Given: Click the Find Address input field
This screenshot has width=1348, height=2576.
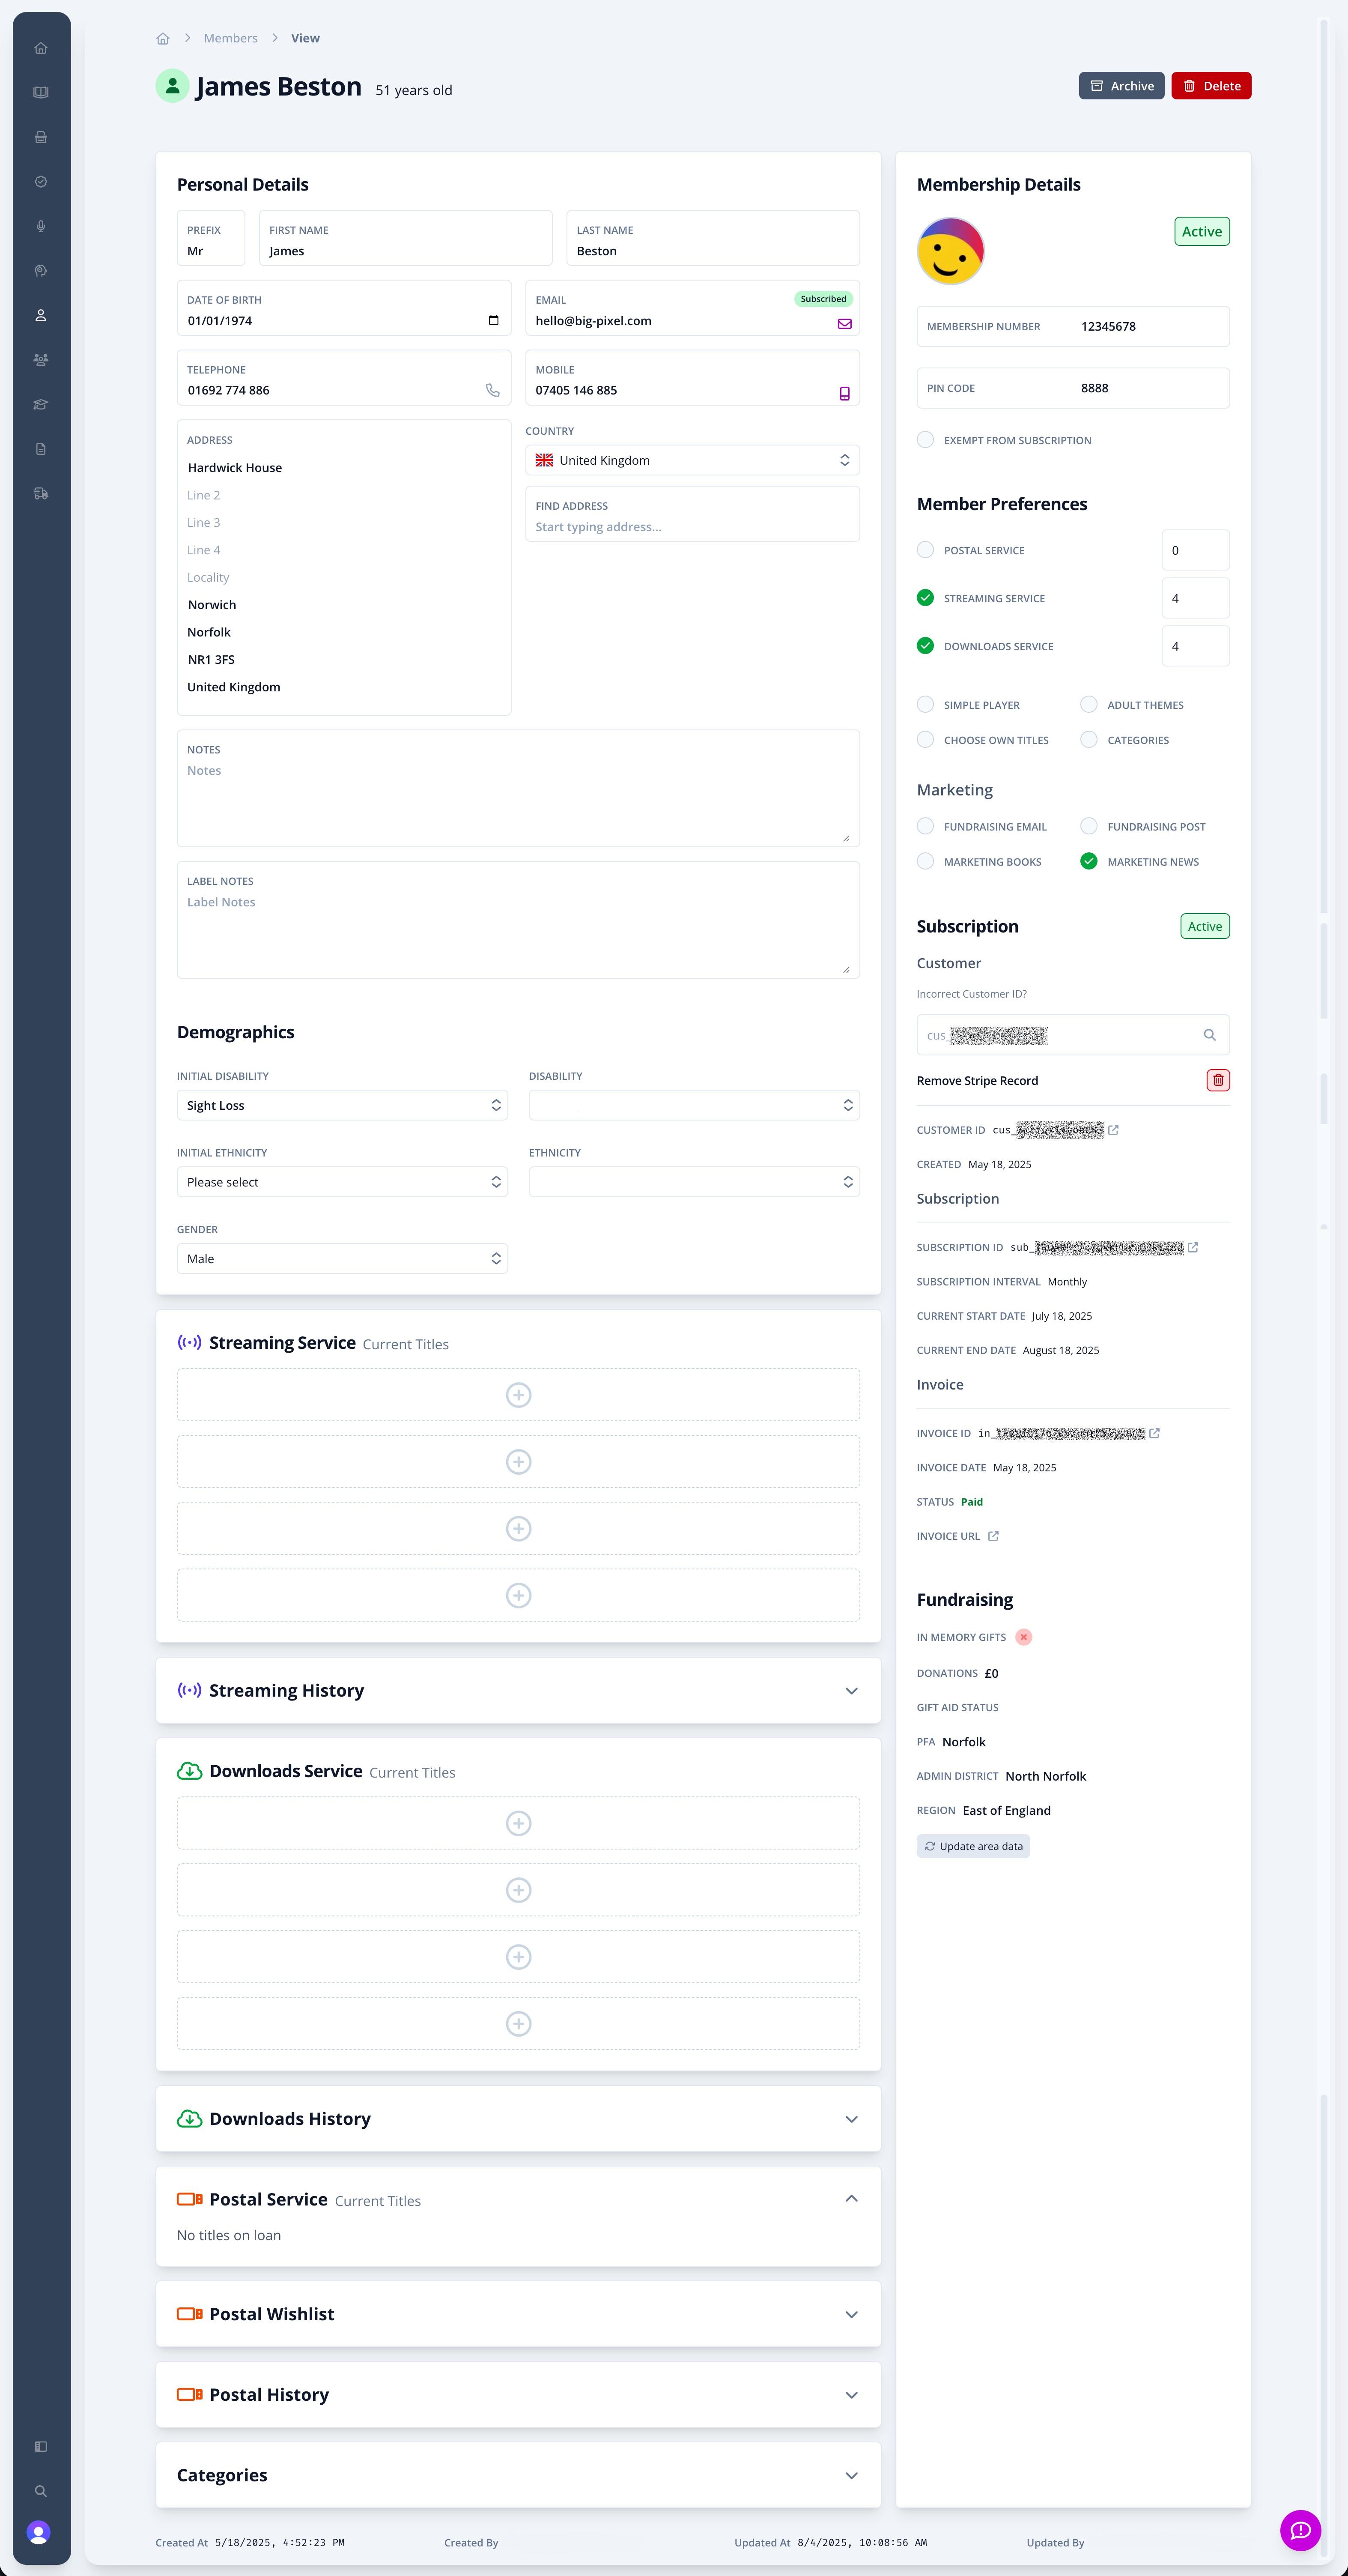Looking at the screenshot, I should [x=692, y=527].
